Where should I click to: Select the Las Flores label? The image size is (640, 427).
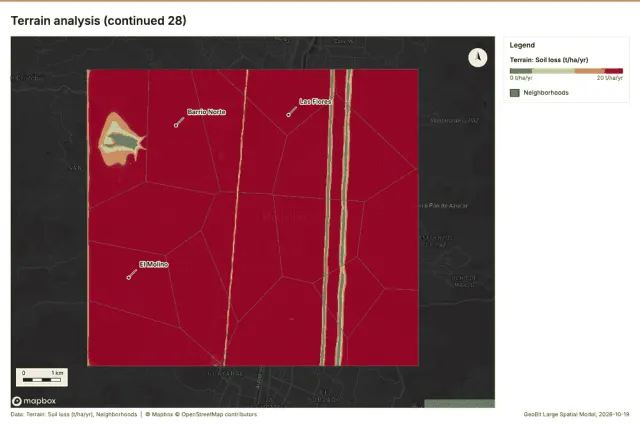(315, 101)
